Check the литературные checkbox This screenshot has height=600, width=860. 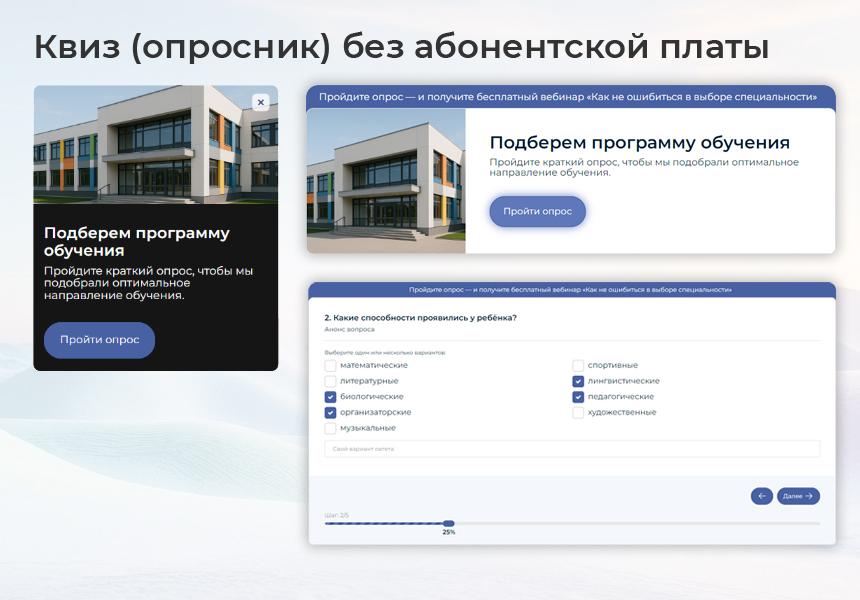point(331,381)
